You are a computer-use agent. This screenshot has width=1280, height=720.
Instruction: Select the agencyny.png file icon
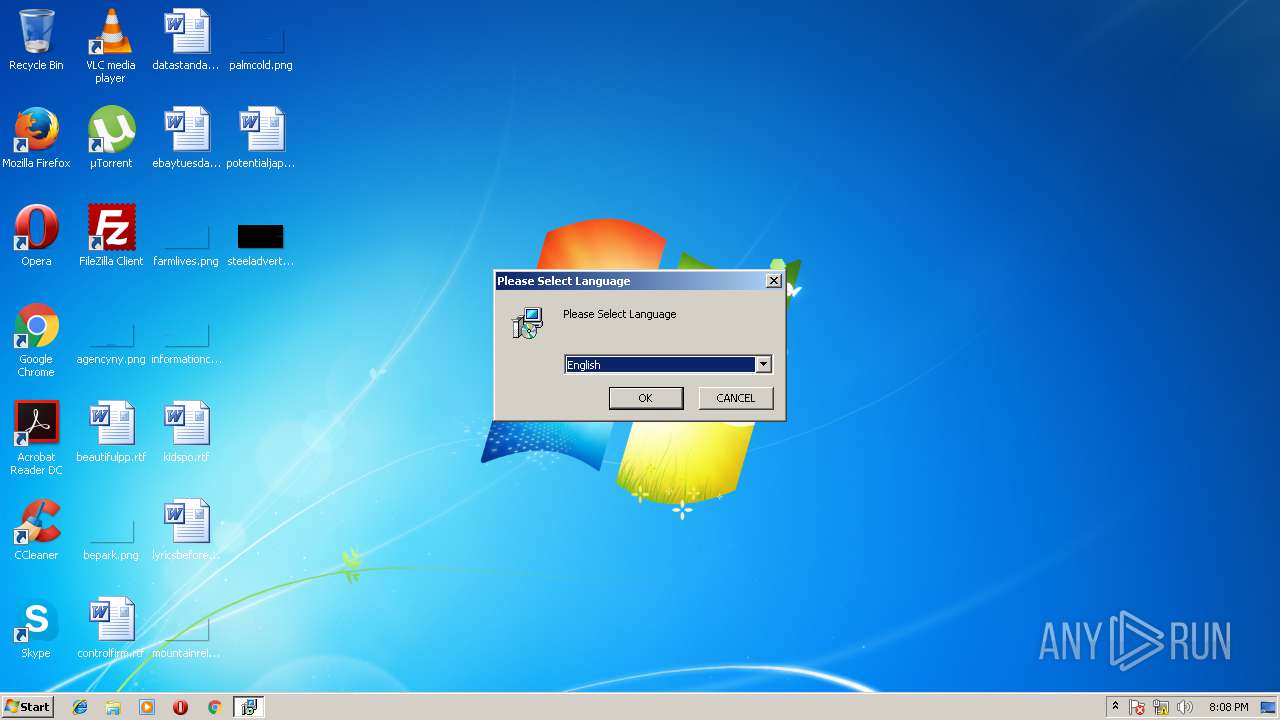[111, 342]
